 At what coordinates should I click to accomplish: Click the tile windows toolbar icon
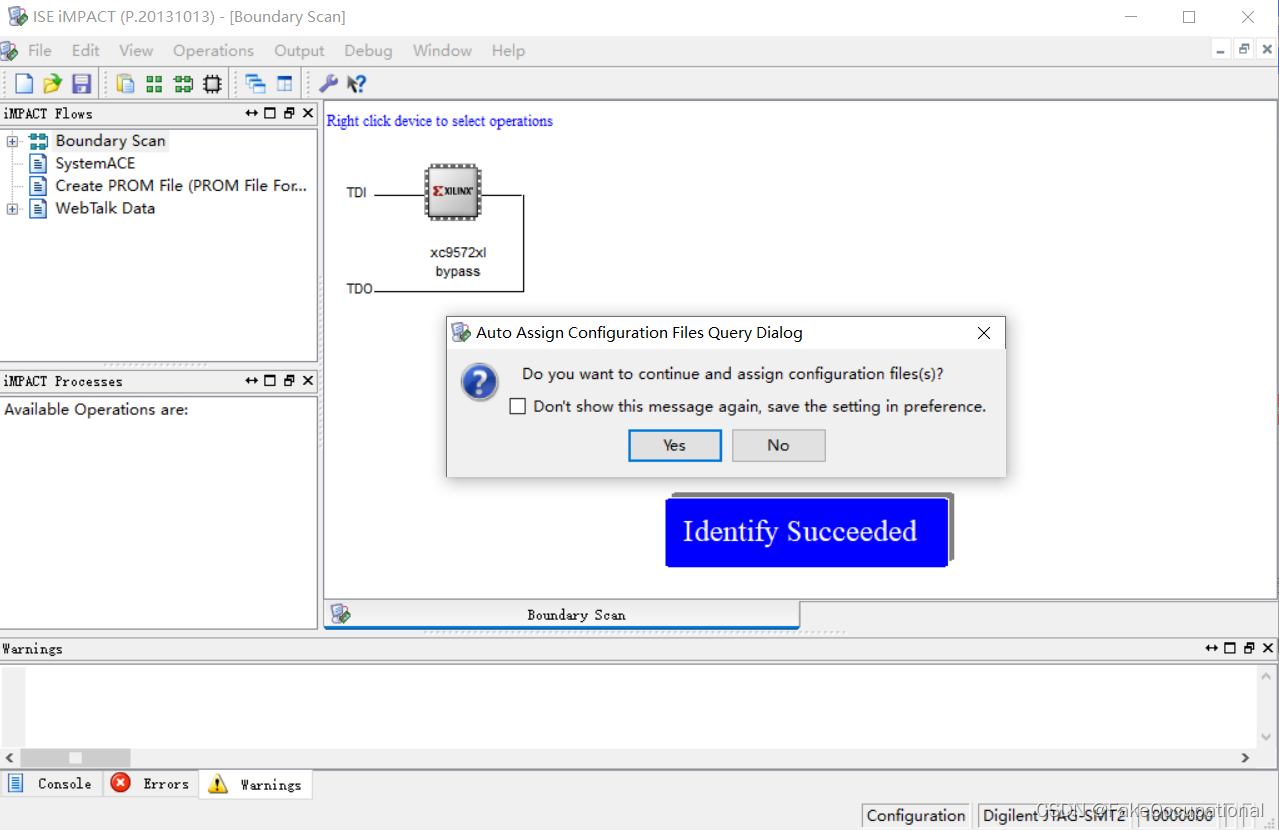coord(285,84)
